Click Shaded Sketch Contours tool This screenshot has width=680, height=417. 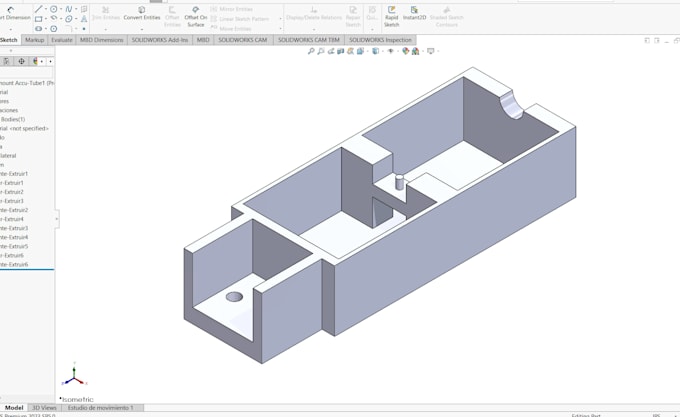click(x=447, y=16)
